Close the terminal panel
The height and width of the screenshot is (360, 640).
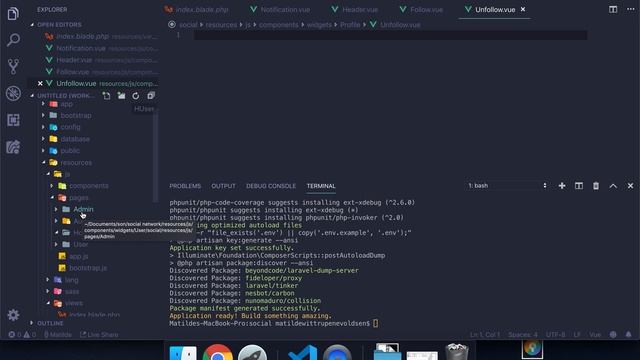coord(630,186)
